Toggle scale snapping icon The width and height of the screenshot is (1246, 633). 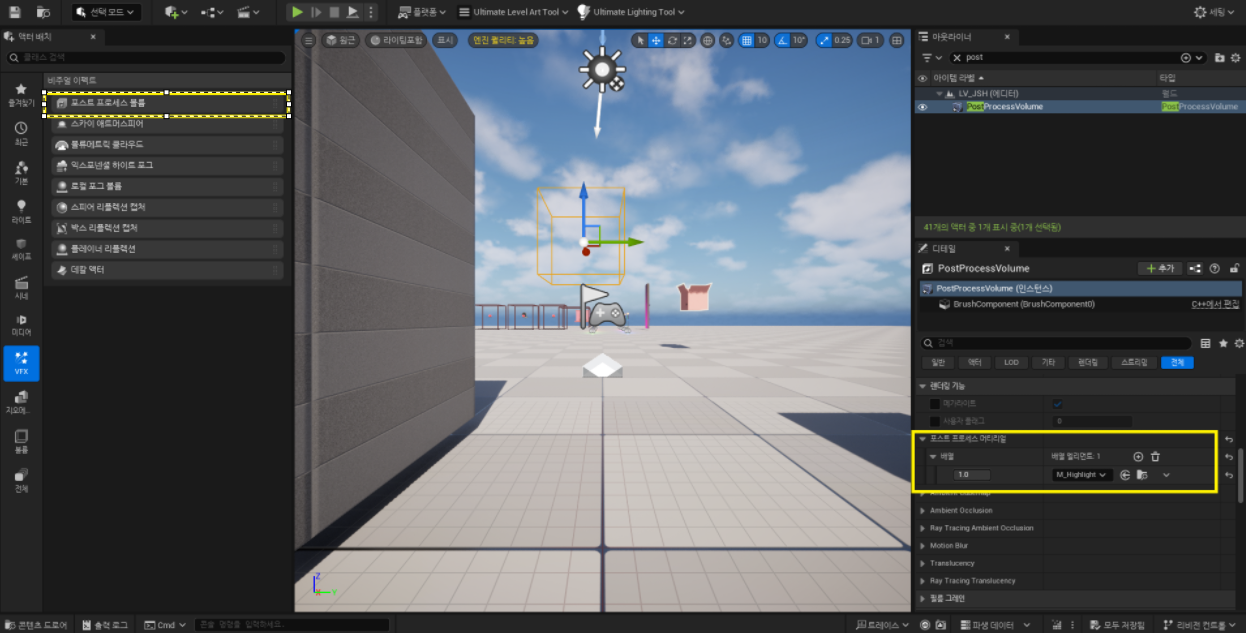pos(824,40)
